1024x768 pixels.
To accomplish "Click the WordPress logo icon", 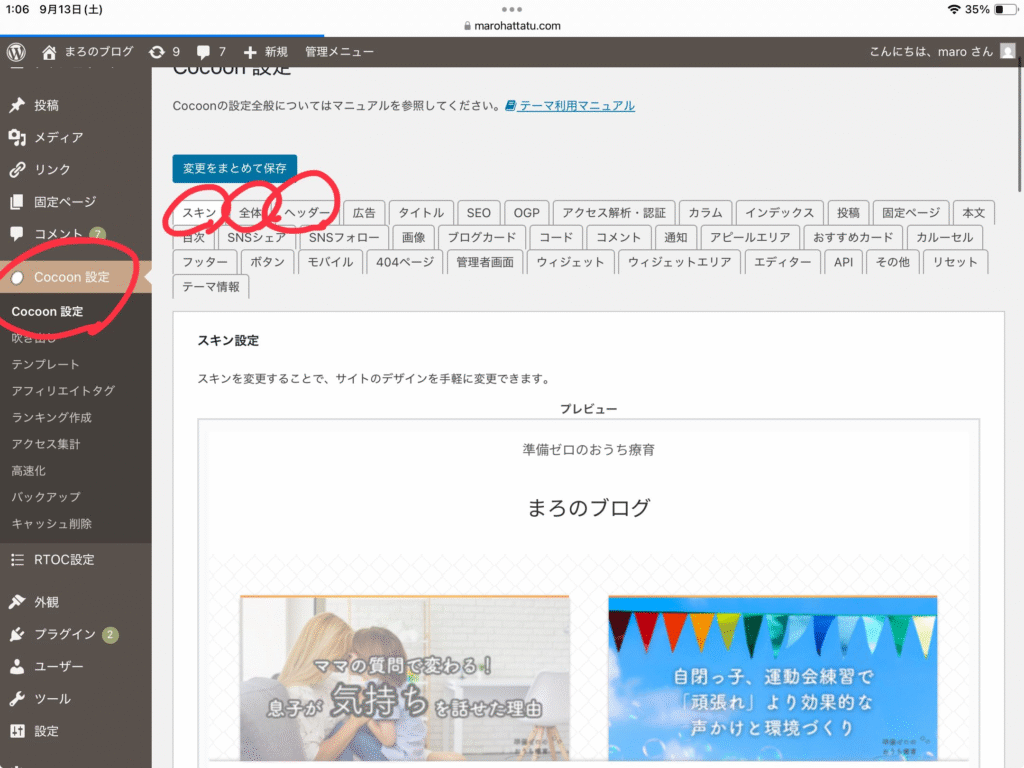I will (16, 52).
